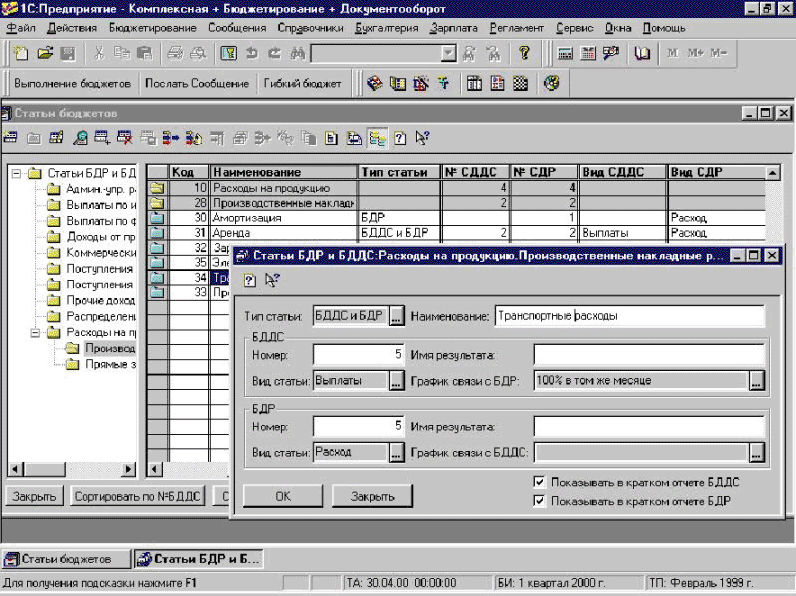This screenshot has width=796, height=596.
Task: Click the open book syntax helper icon
Action: tap(642, 53)
